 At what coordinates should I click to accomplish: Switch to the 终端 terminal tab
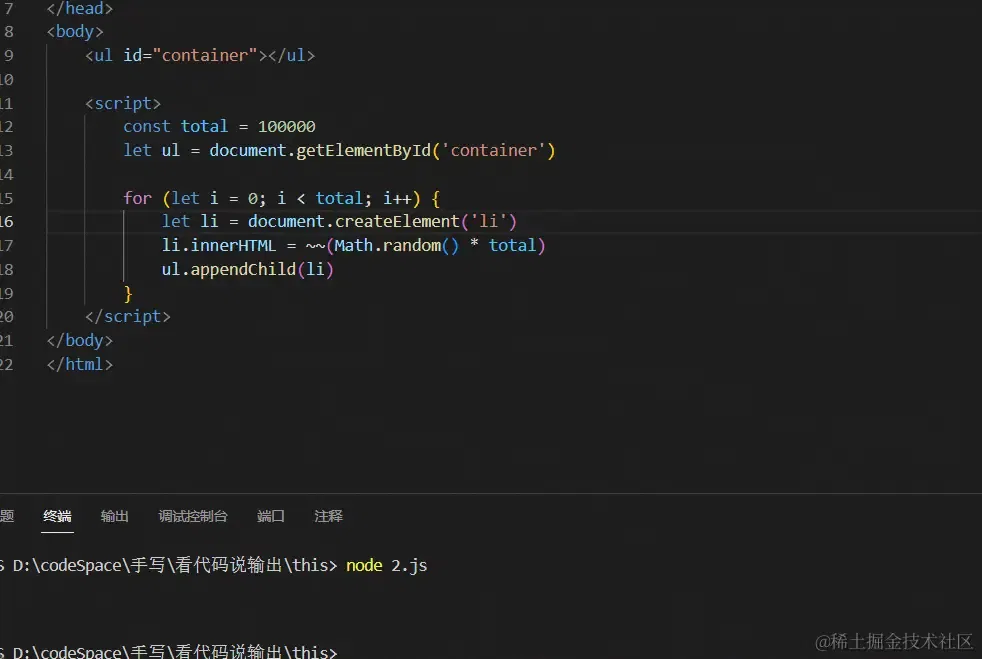pos(57,516)
